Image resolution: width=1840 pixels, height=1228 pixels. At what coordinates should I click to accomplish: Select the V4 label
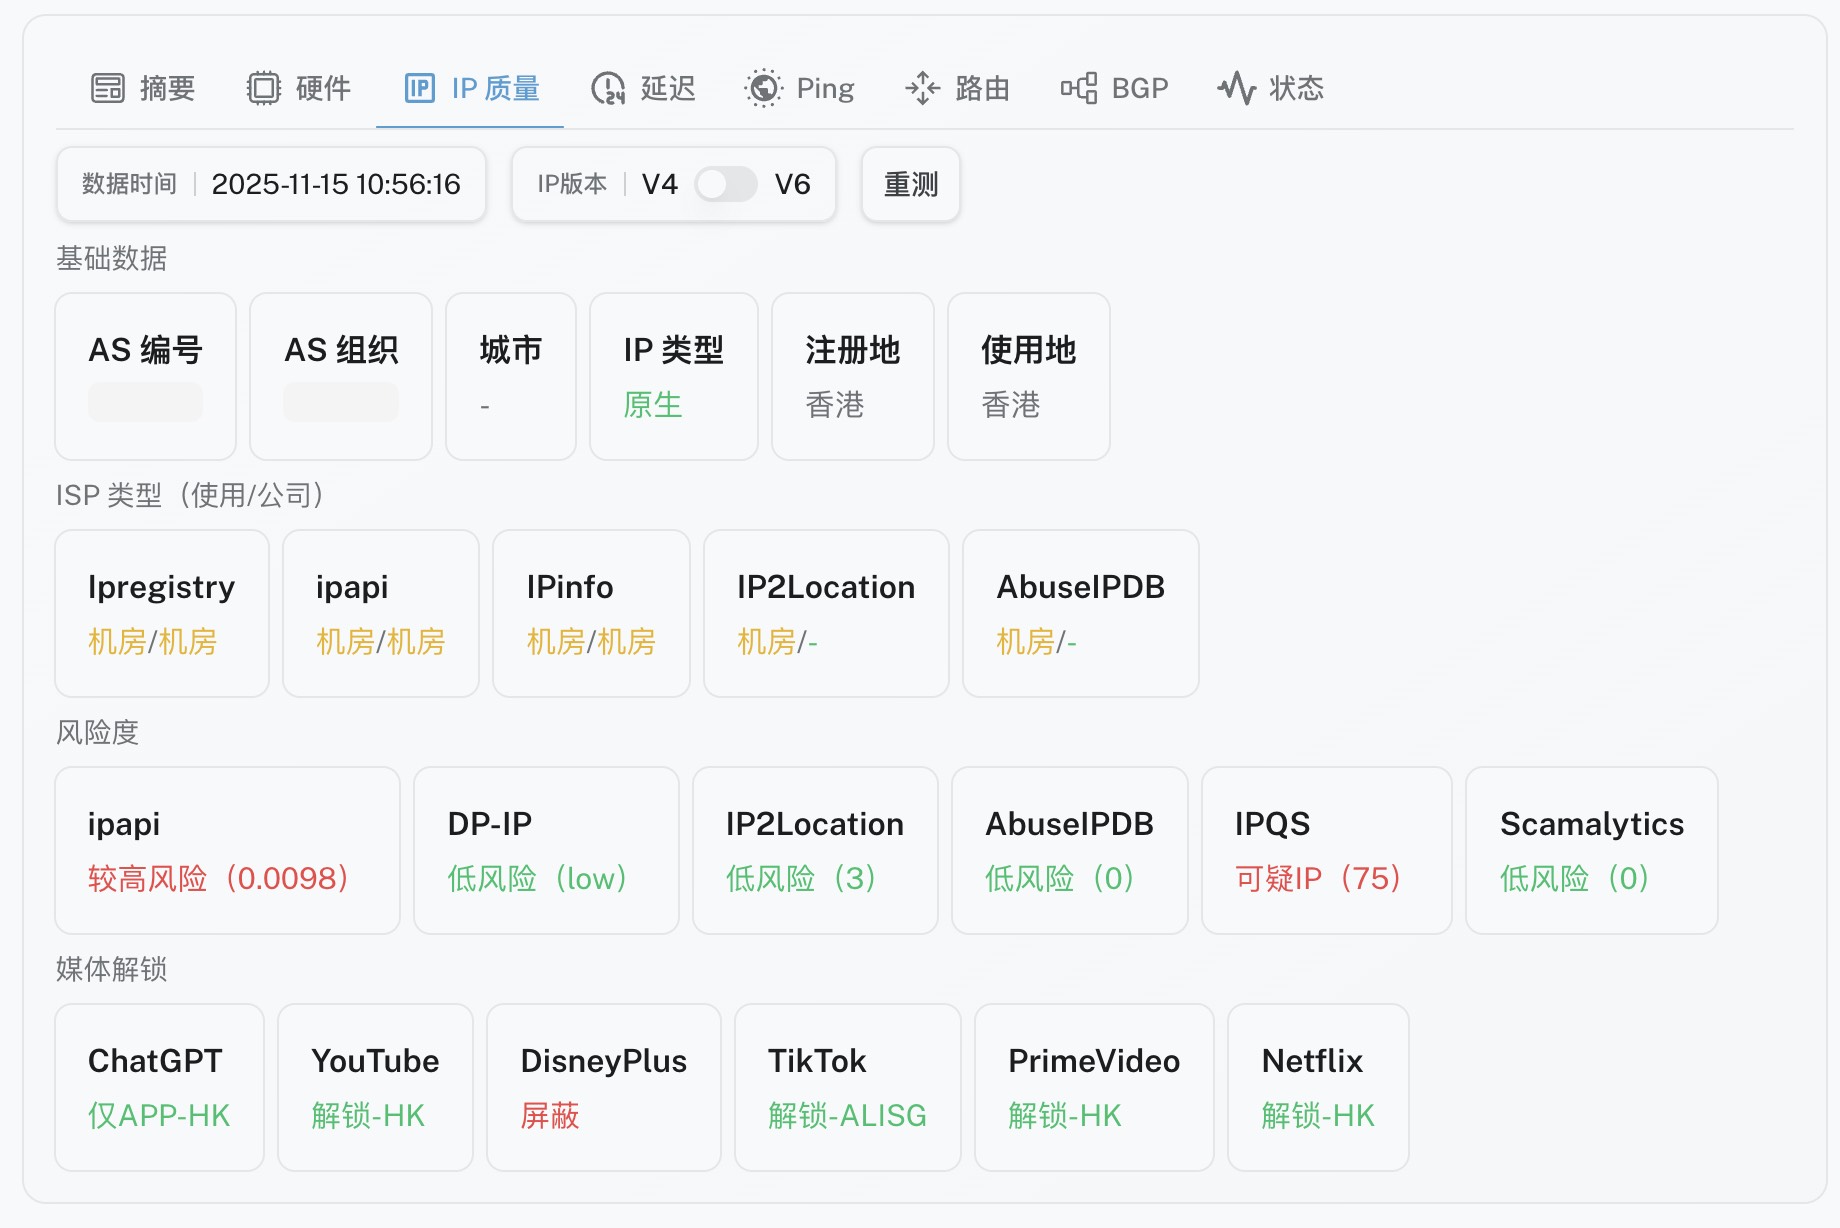[659, 184]
